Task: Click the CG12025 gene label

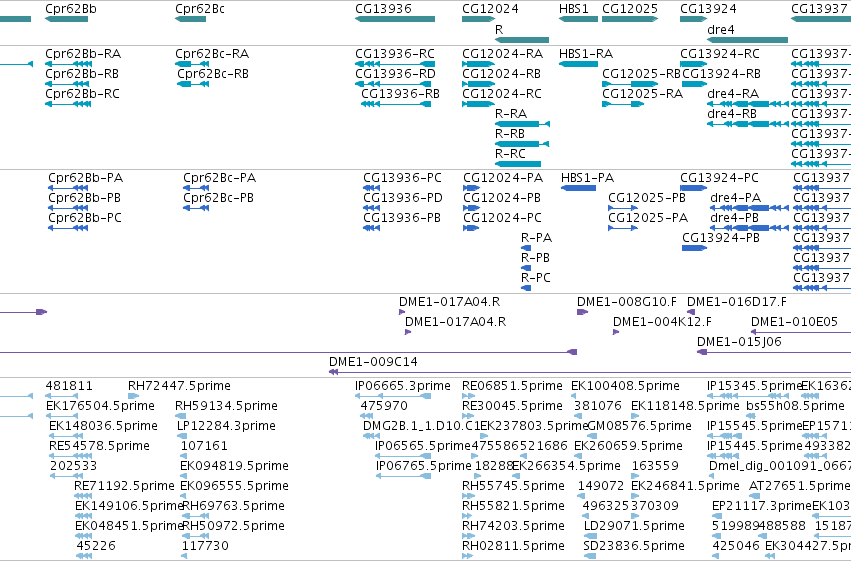Action: coord(630,9)
